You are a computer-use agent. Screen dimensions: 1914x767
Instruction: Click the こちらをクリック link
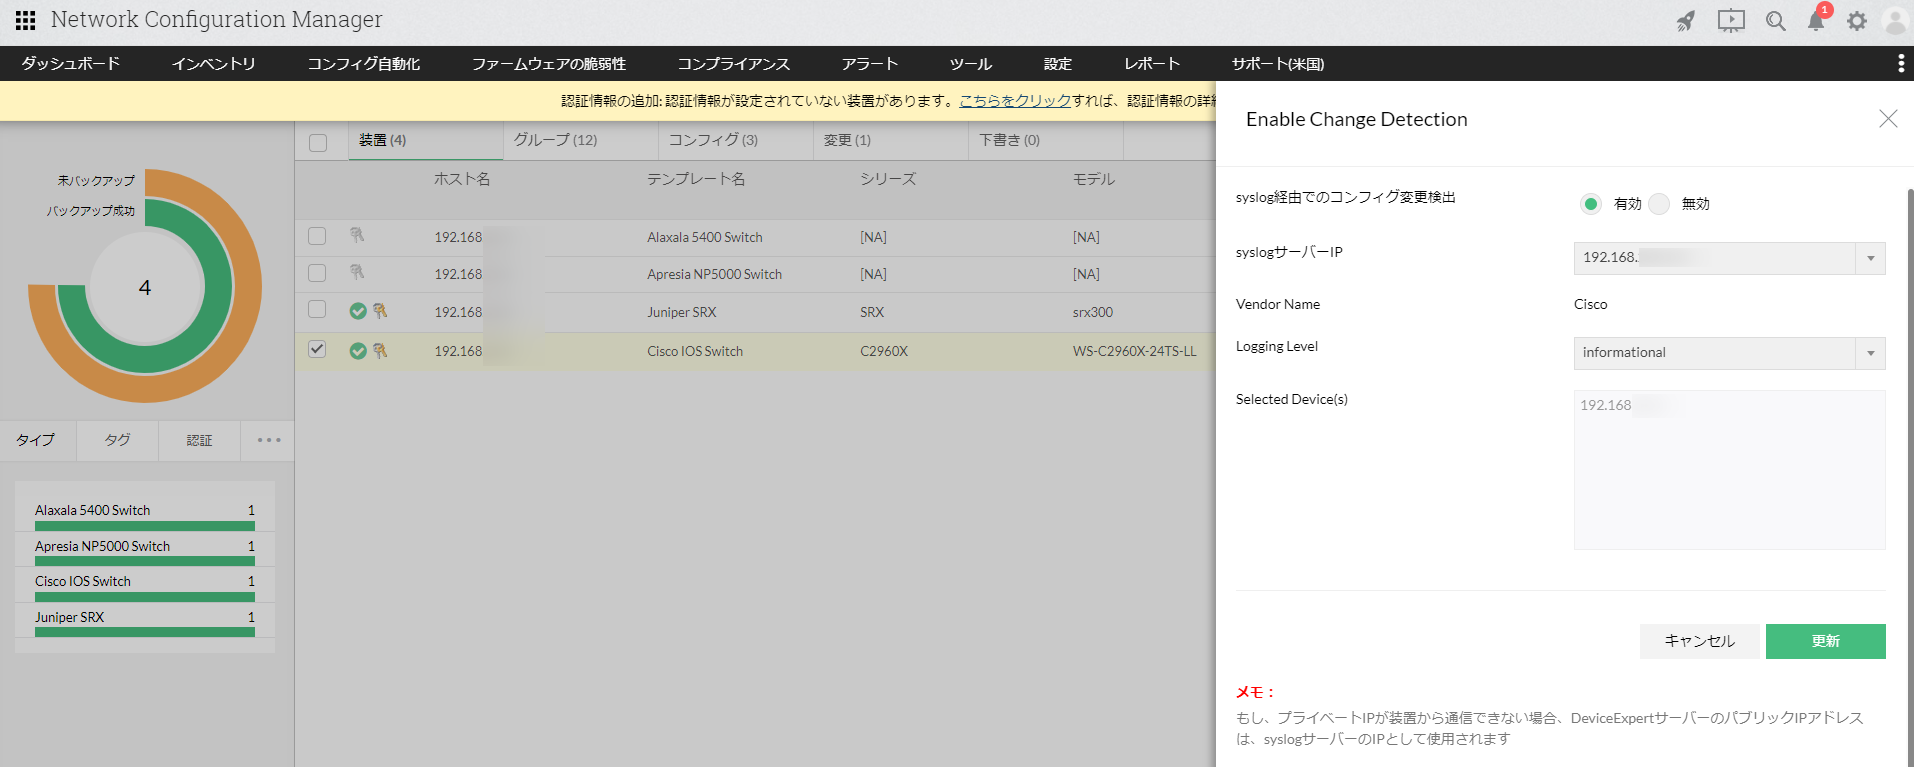(x=1015, y=101)
